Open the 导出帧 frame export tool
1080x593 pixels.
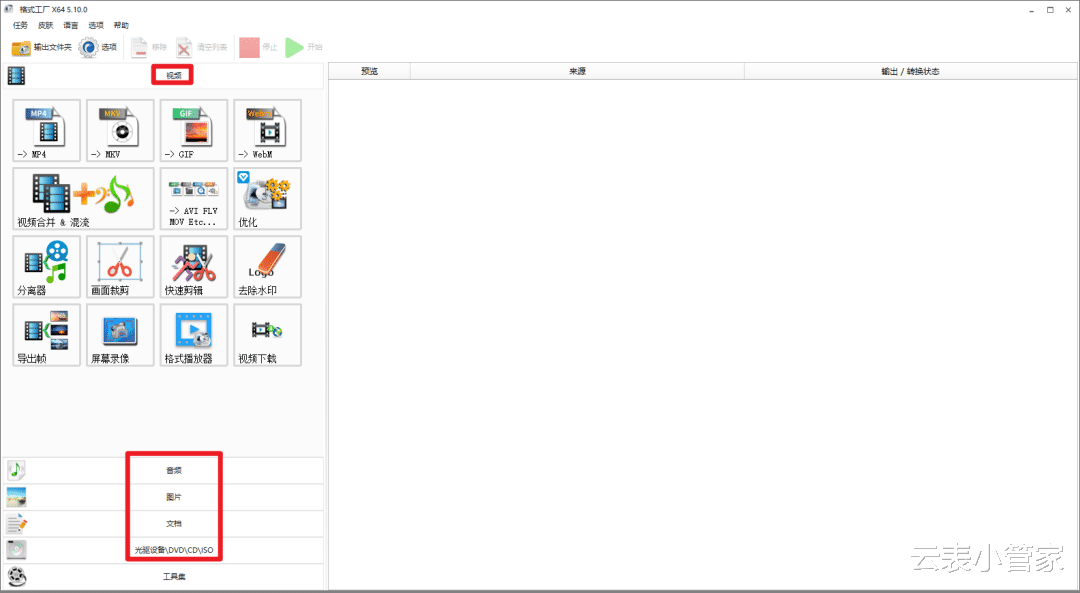47,335
